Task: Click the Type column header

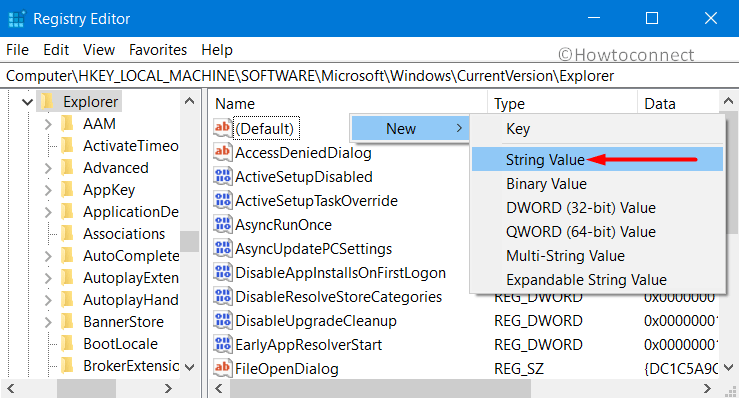Action: point(562,103)
